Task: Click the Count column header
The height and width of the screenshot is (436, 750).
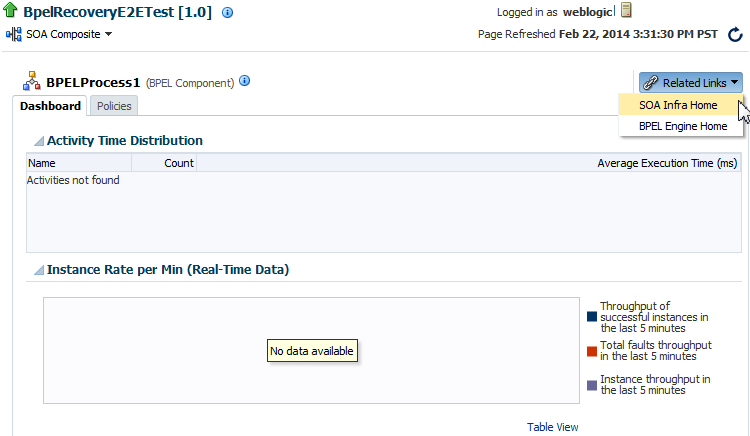Action: pyautogui.click(x=179, y=163)
